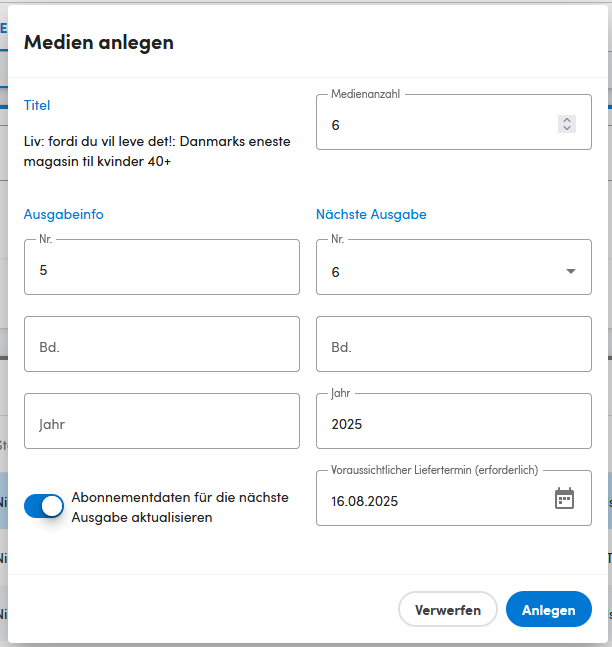
Task: Select the Ausgabeinfo Nr. field containing 5
Action: point(162,267)
